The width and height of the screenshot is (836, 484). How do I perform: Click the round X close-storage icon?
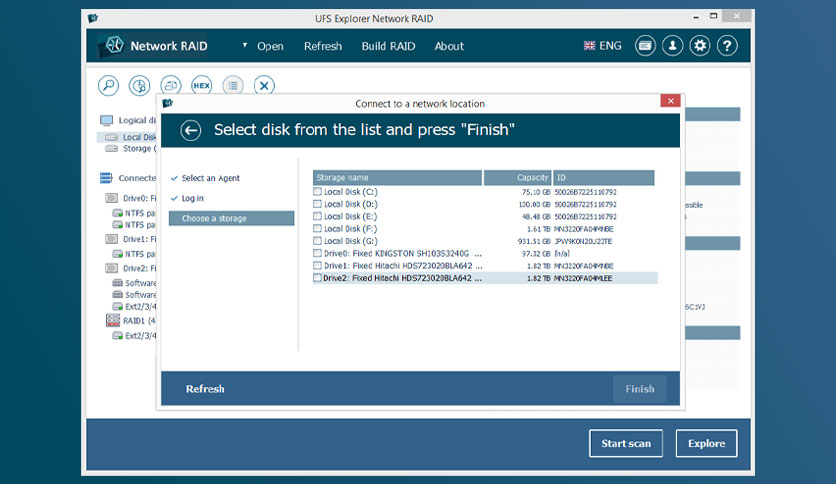tap(264, 85)
